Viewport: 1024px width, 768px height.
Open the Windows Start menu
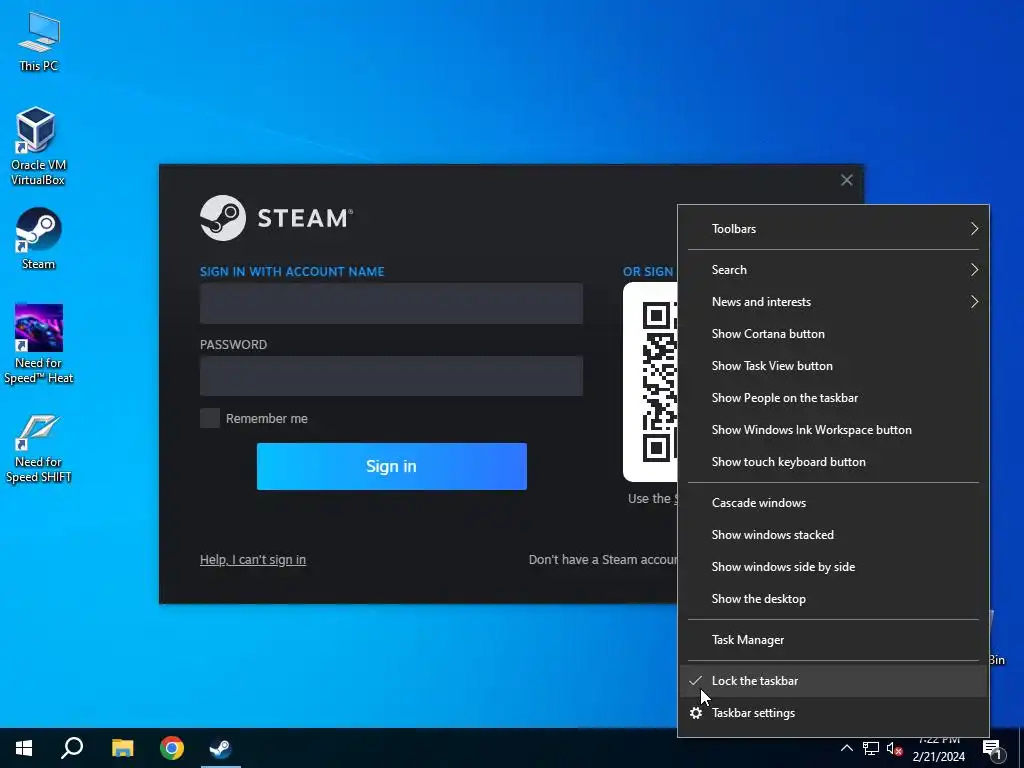point(24,748)
